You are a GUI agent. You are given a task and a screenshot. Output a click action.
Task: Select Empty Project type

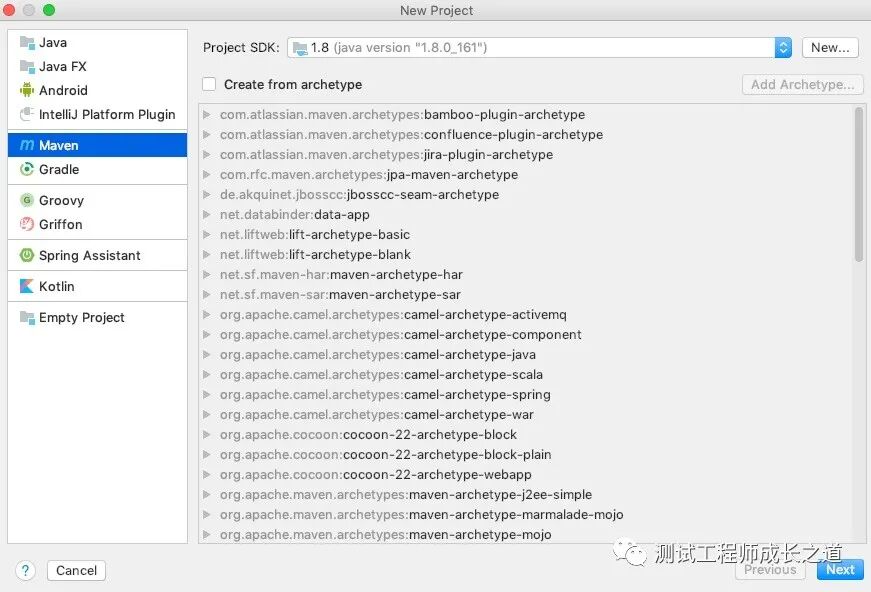pos(97,317)
